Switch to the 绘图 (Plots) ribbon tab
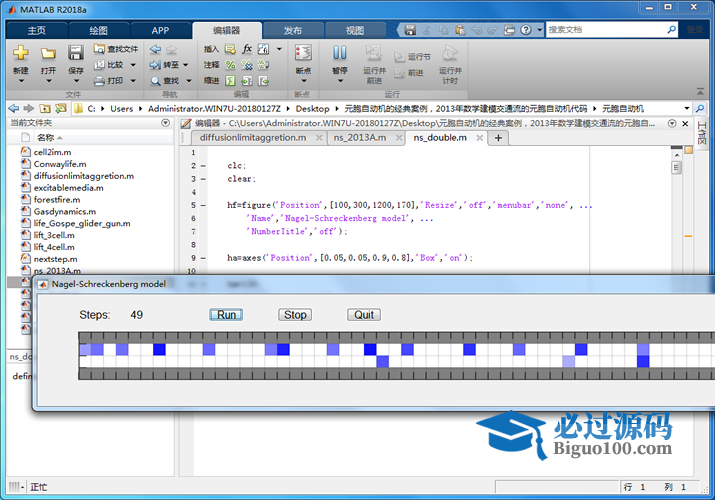Image resolution: width=715 pixels, height=500 pixels. click(x=98, y=30)
